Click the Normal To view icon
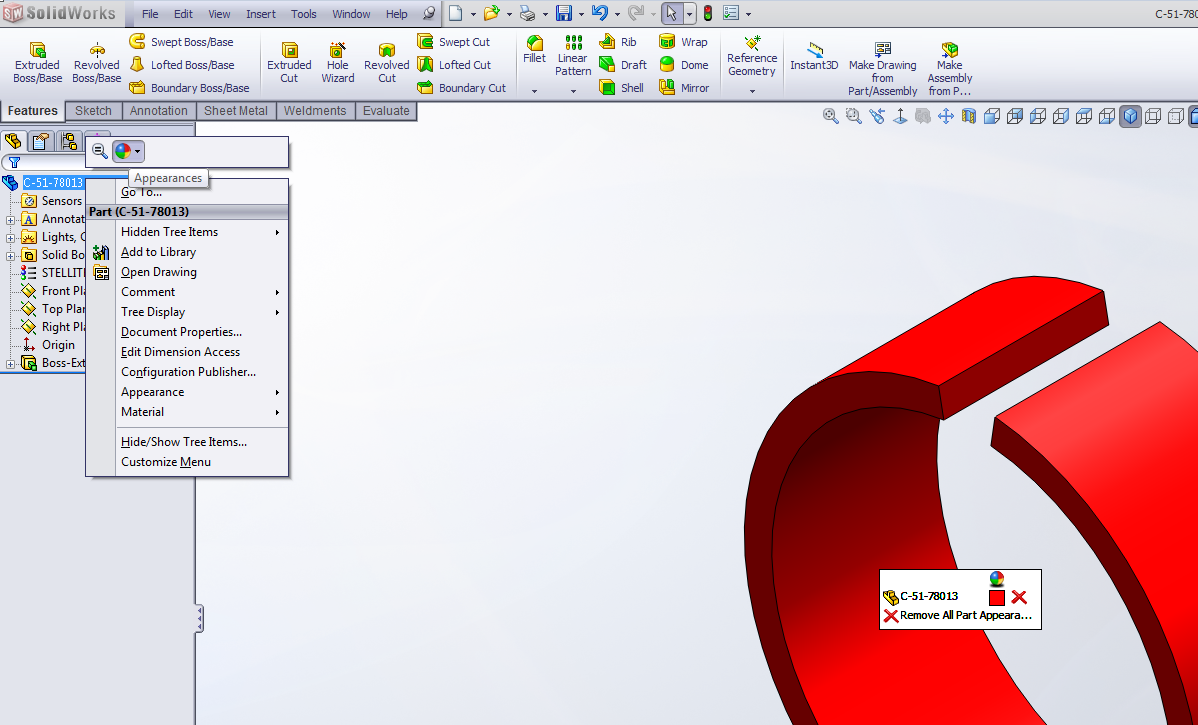 (900, 116)
